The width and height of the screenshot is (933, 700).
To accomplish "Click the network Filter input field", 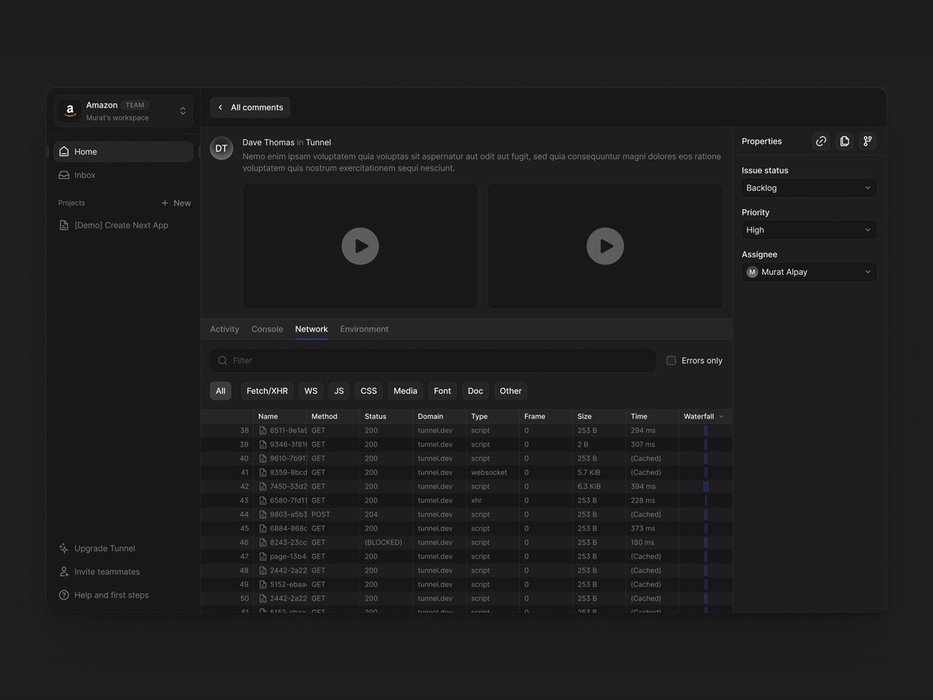I will pyautogui.click(x=440, y=361).
